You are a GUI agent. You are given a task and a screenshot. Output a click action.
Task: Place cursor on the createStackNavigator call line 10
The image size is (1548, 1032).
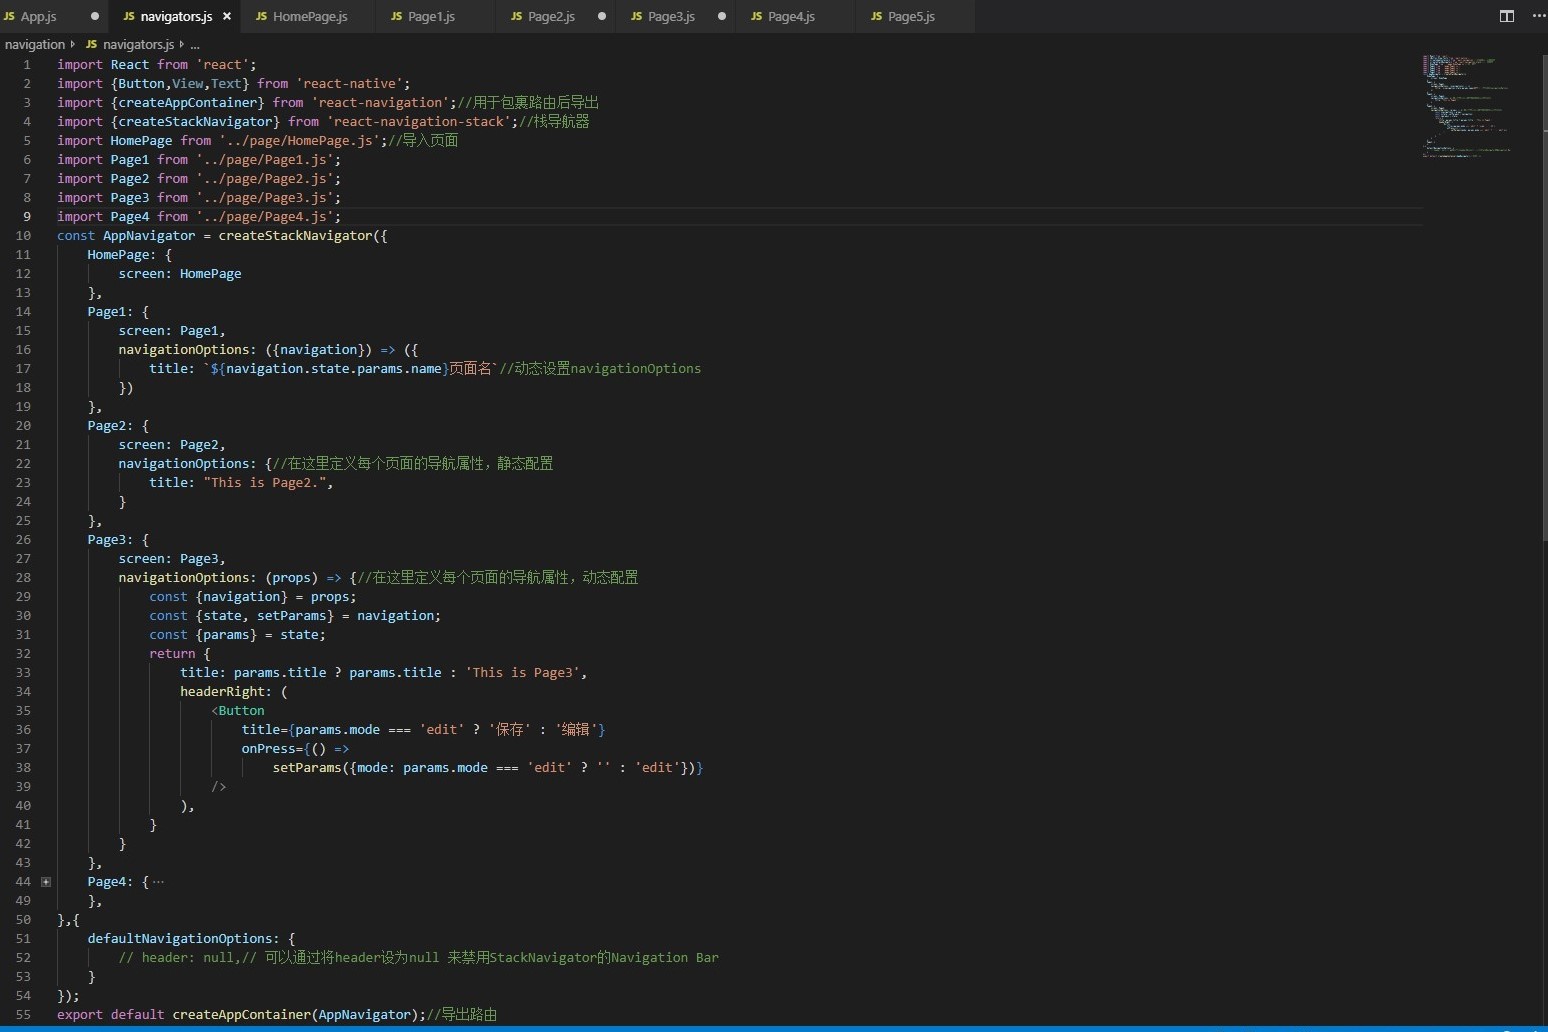[294, 236]
